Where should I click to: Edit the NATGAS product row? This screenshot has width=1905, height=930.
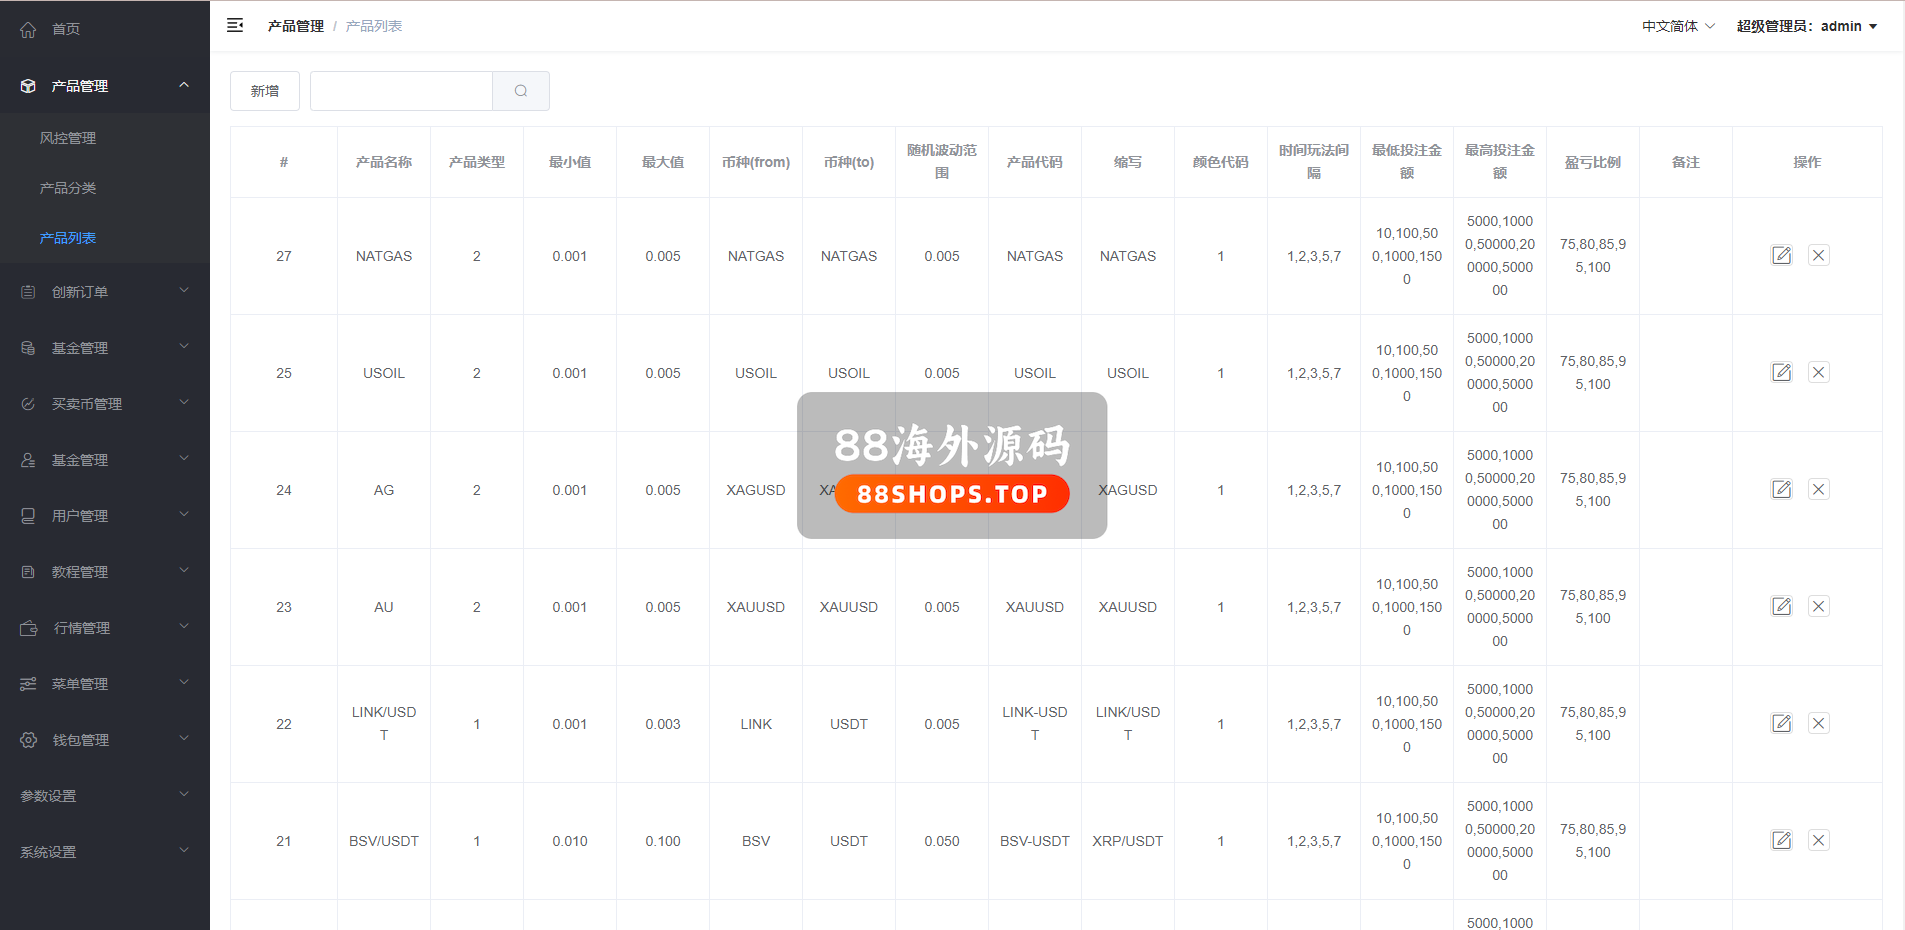(x=1781, y=256)
